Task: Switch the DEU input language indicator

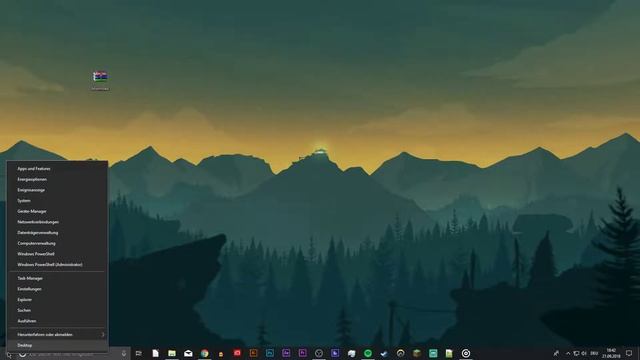Action: (594, 353)
